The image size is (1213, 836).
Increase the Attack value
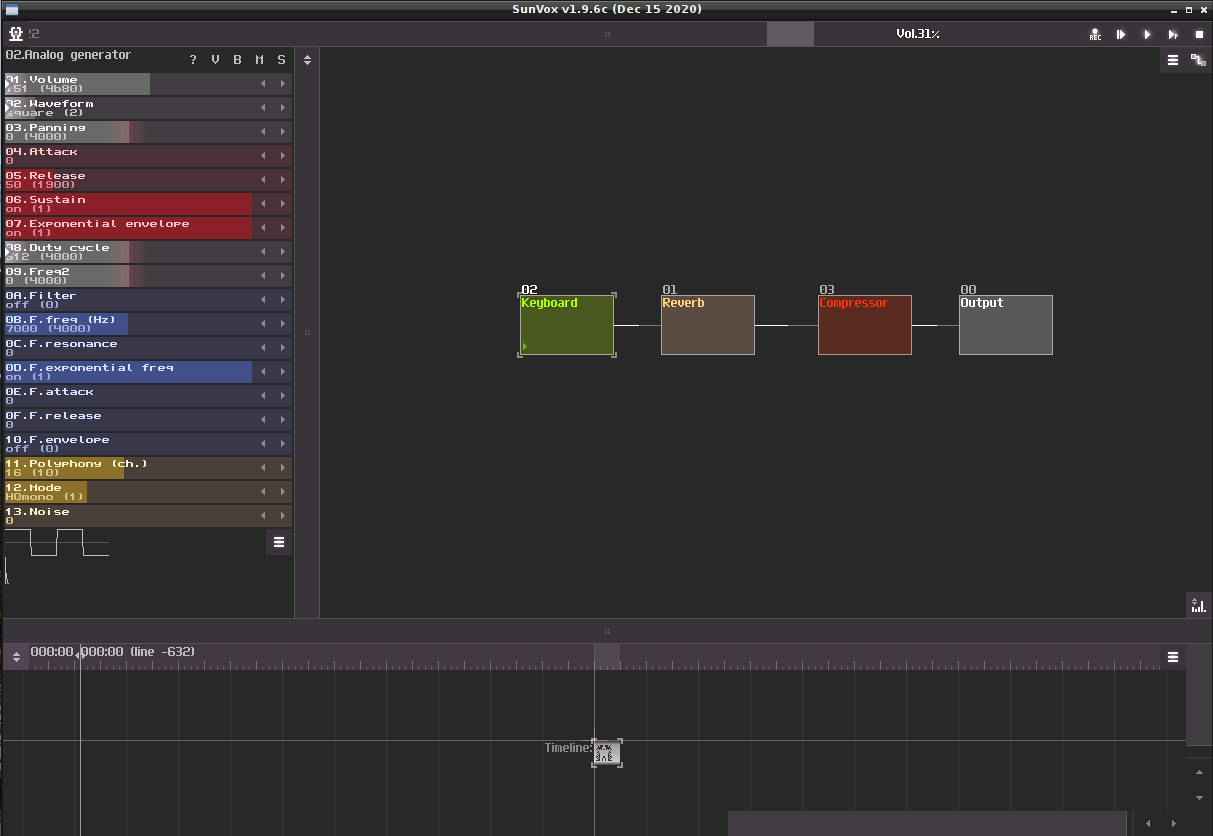coord(283,156)
